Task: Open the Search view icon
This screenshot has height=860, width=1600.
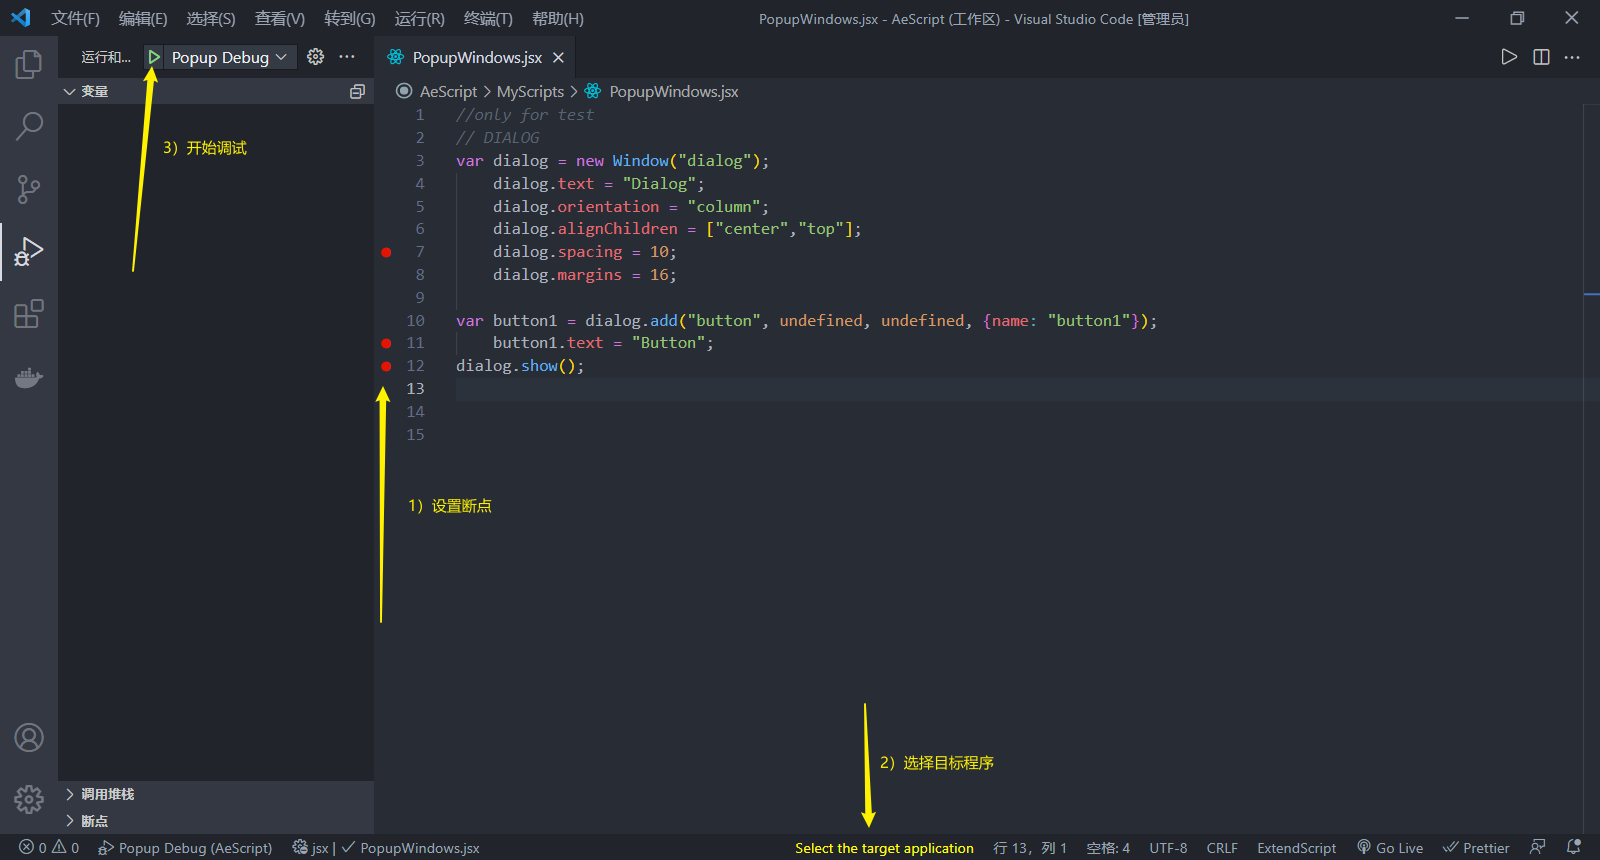Action: [x=29, y=126]
